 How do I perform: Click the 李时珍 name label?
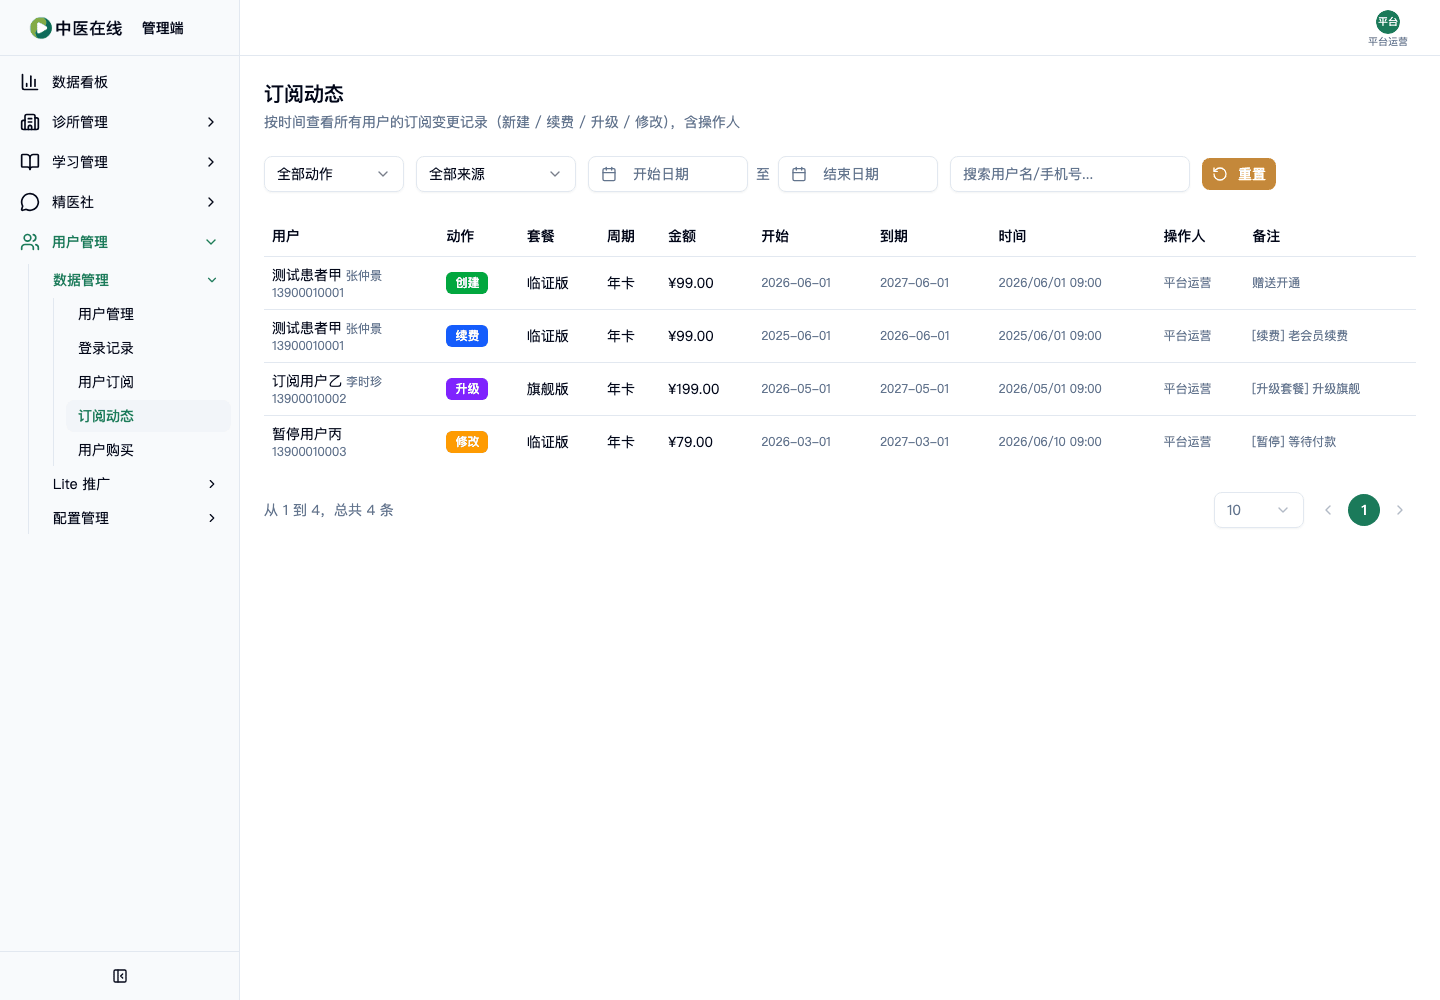pos(364,382)
